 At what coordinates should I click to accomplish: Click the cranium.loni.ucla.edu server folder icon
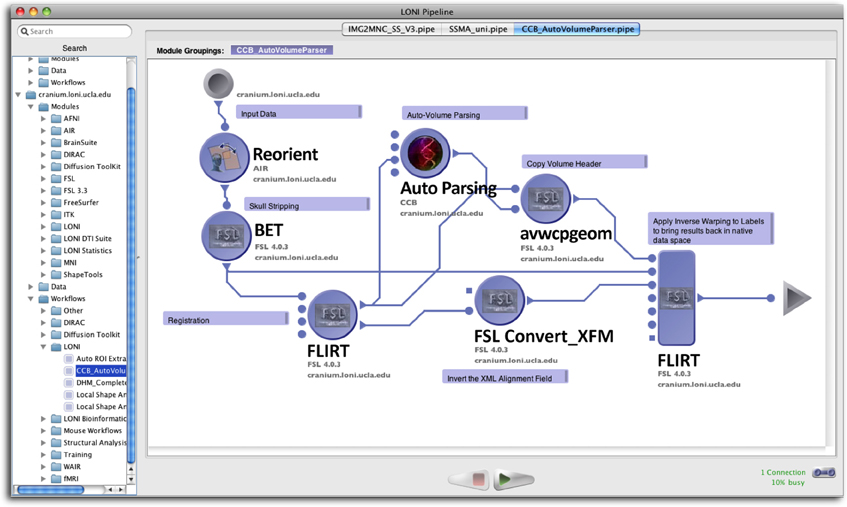tap(31, 94)
